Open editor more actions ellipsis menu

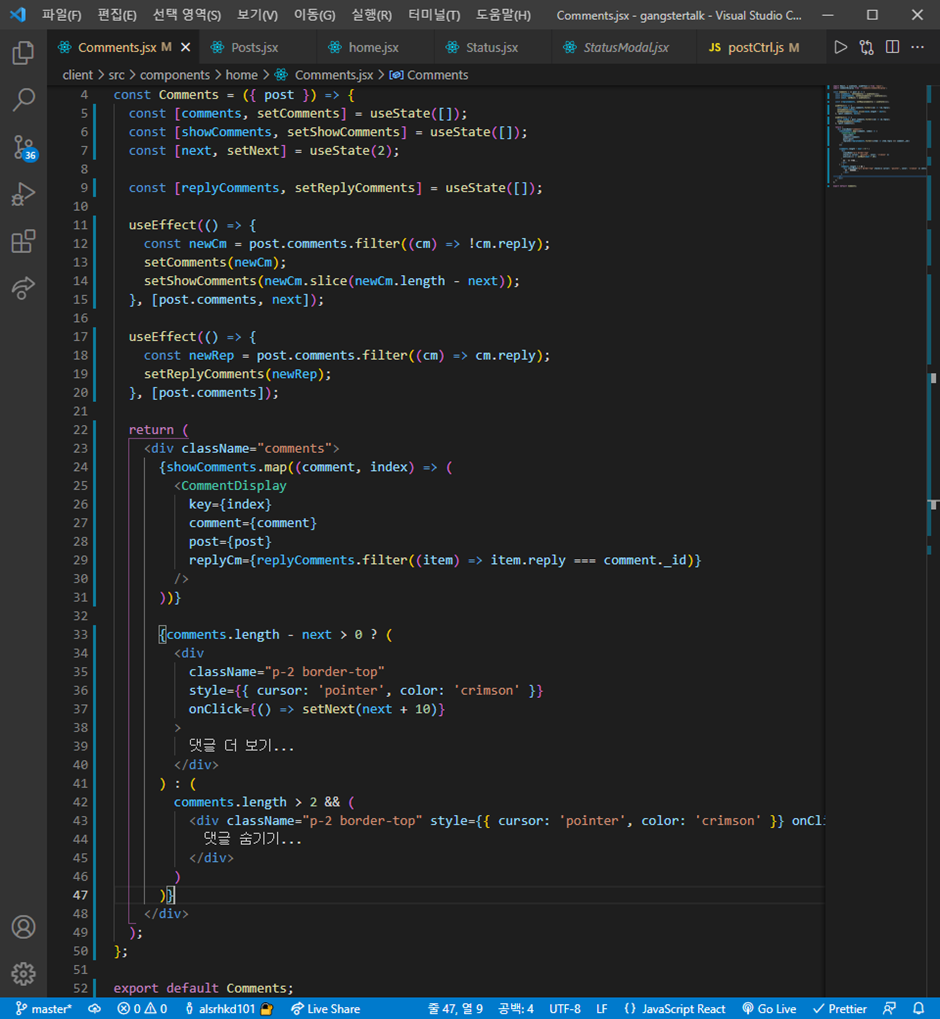click(x=917, y=46)
